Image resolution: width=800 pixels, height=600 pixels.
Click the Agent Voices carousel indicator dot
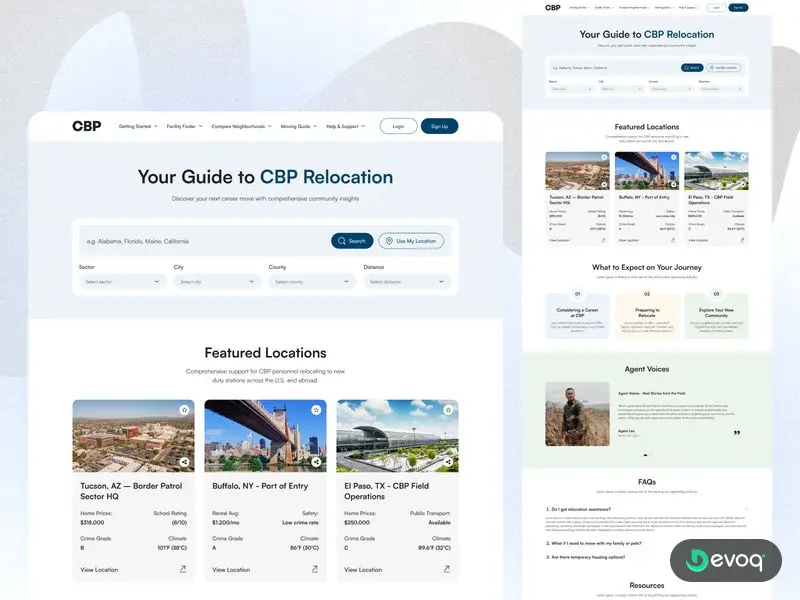[645, 455]
